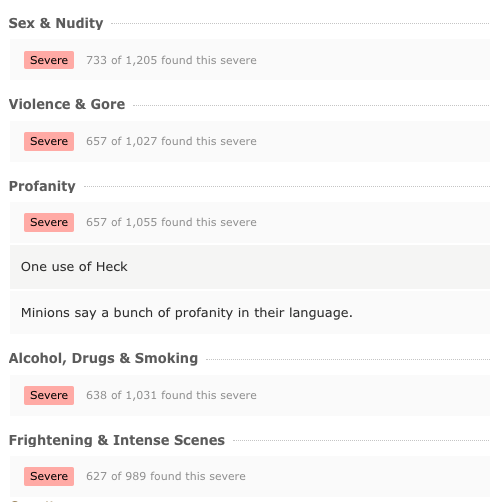Open the Profanity section heading

click(42, 186)
